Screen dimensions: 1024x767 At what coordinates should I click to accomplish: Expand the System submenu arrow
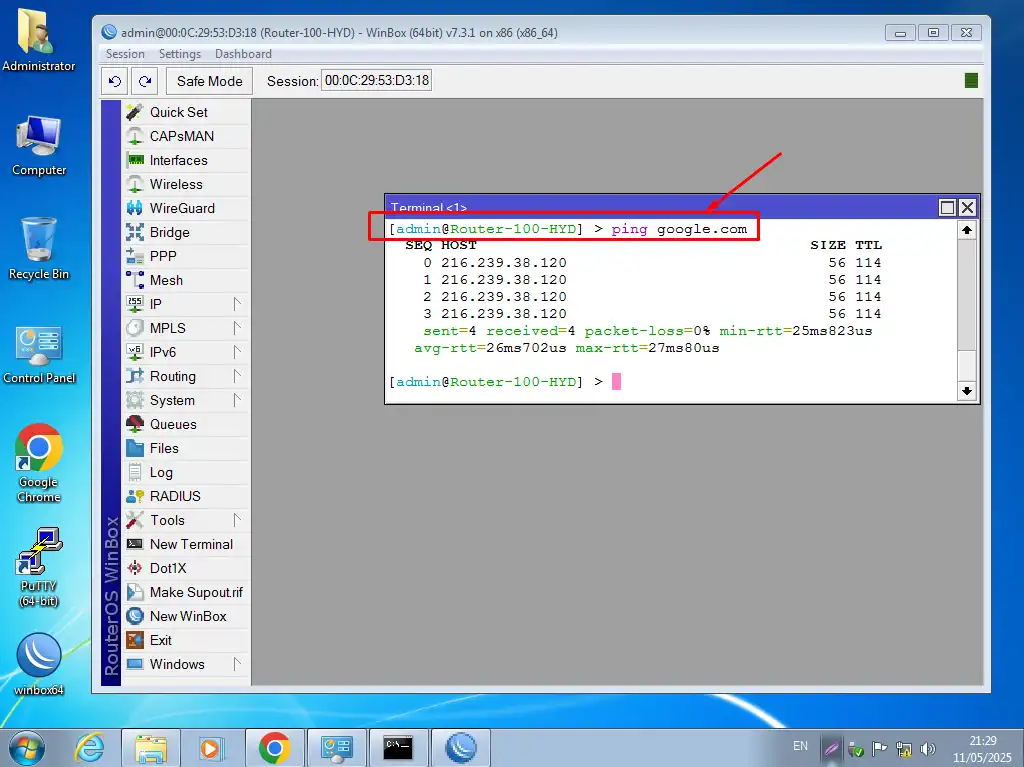[237, 400]
